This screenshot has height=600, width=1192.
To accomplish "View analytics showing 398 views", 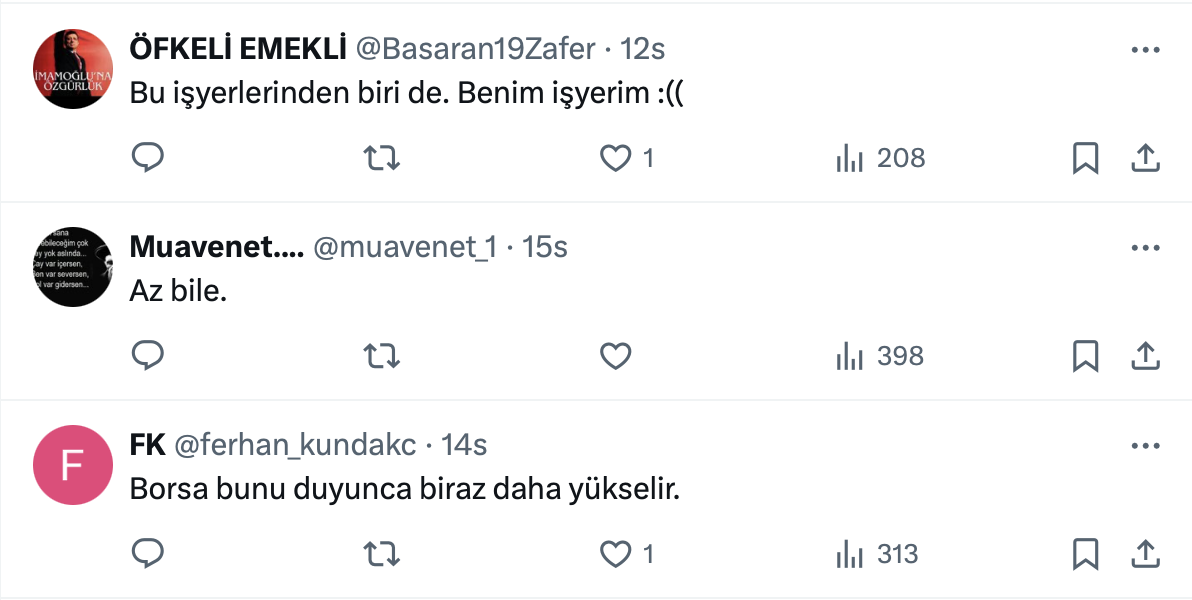I will [x=880, y=356].
